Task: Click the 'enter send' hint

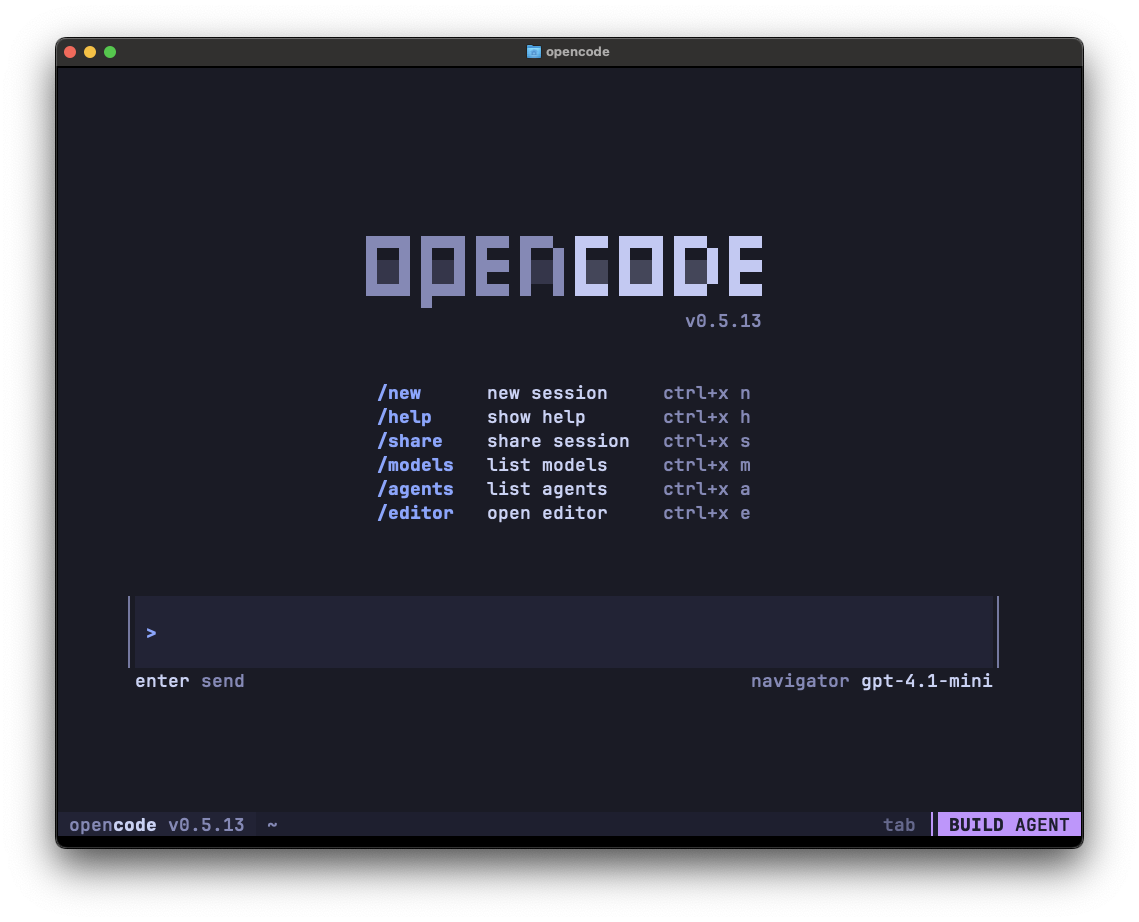Action: click(x=189, y=681)
